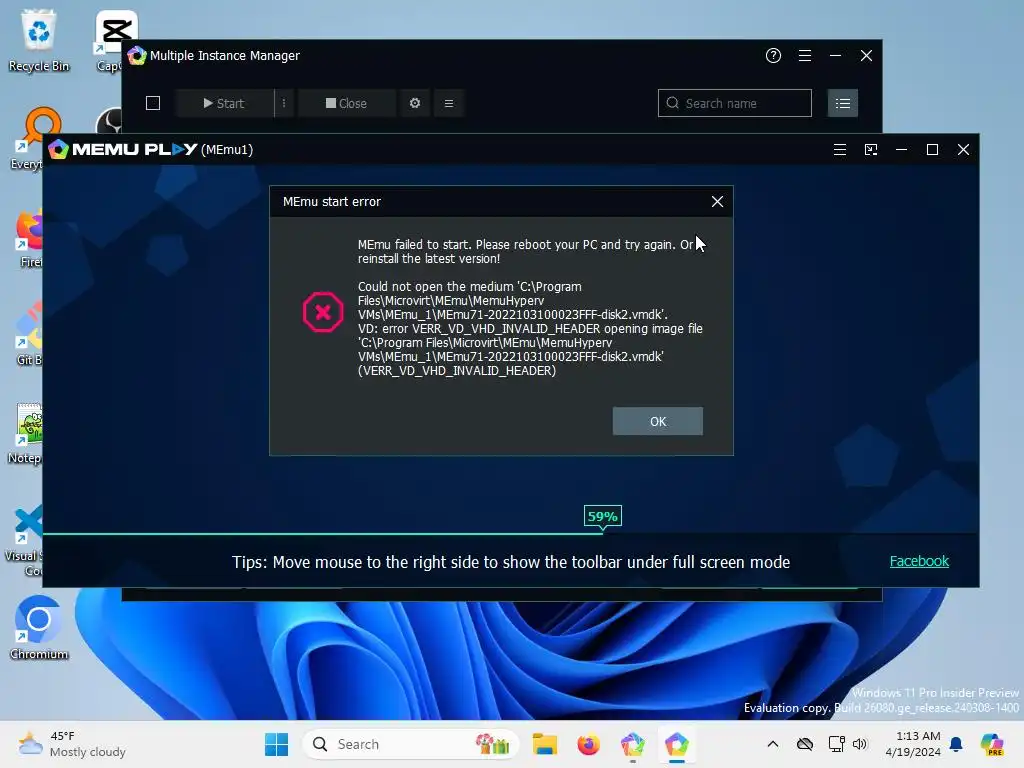Minimize the MEmu Play window
Image resolution: width=1024 pixels, height=768 pixels.
[901, 150]
